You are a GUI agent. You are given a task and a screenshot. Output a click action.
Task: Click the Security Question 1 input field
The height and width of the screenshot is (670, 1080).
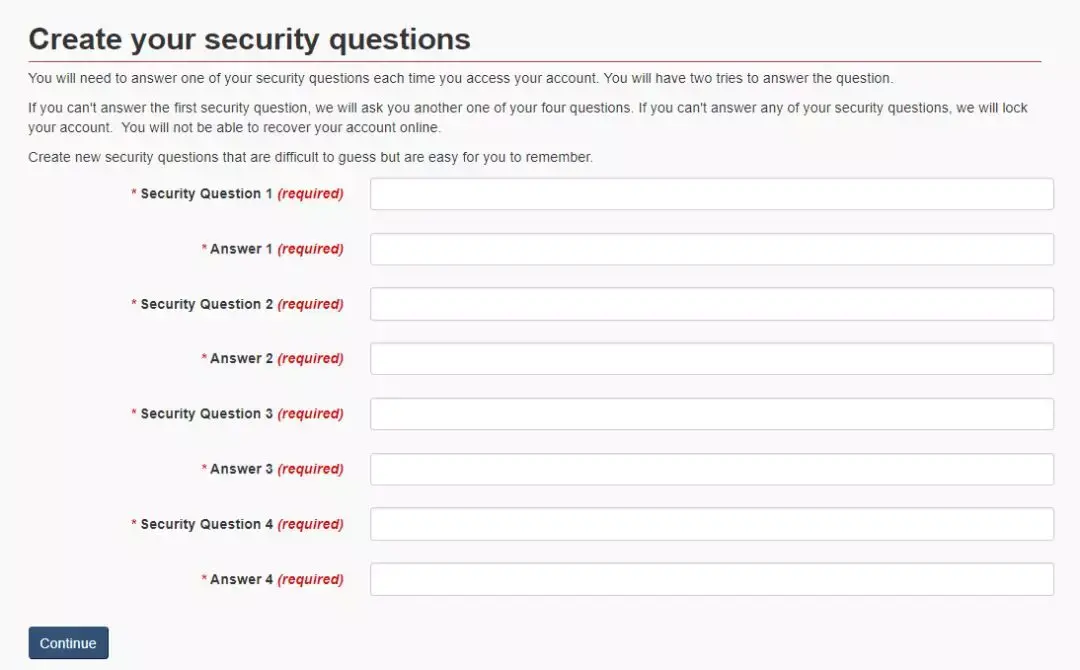pos(711,194)
